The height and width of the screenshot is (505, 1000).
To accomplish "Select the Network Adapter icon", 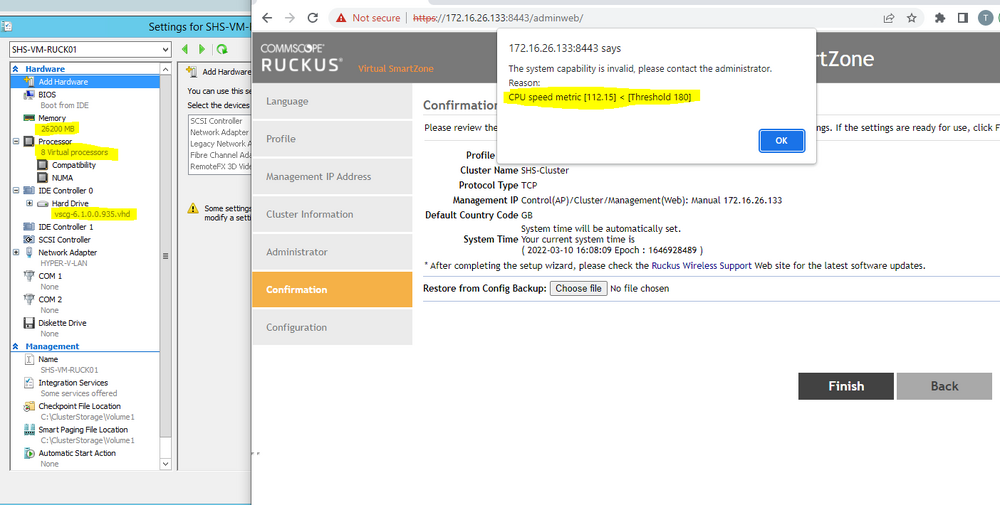I will (29, 252).
